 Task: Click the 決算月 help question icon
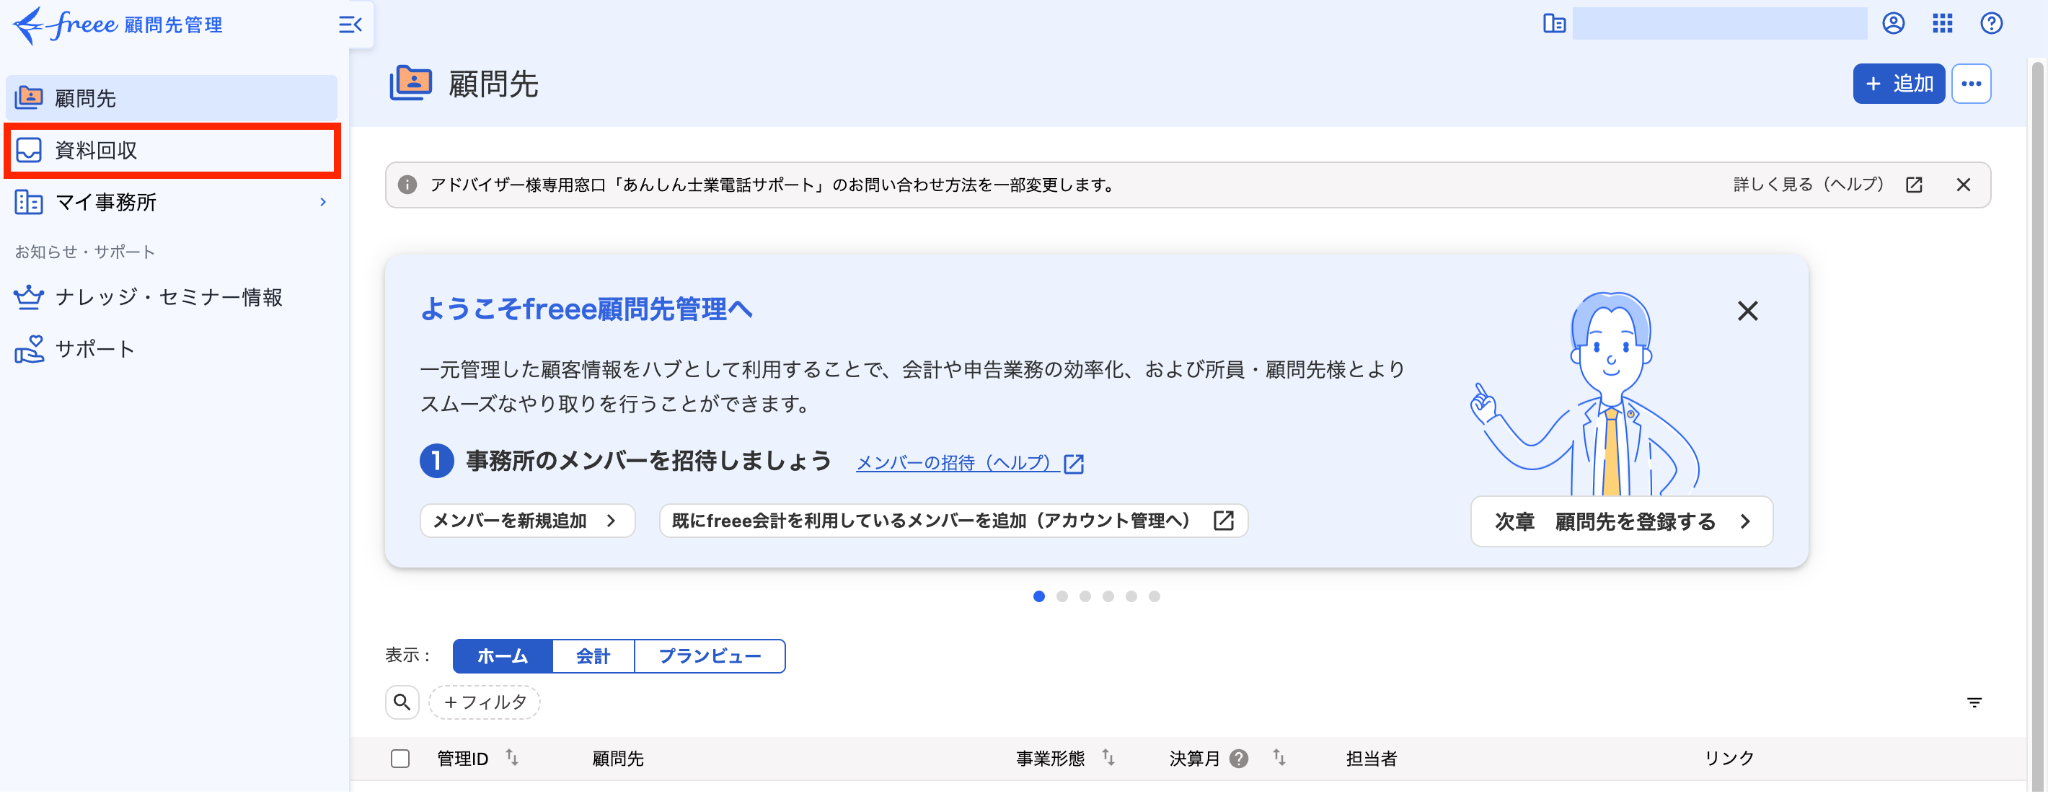1239,759
